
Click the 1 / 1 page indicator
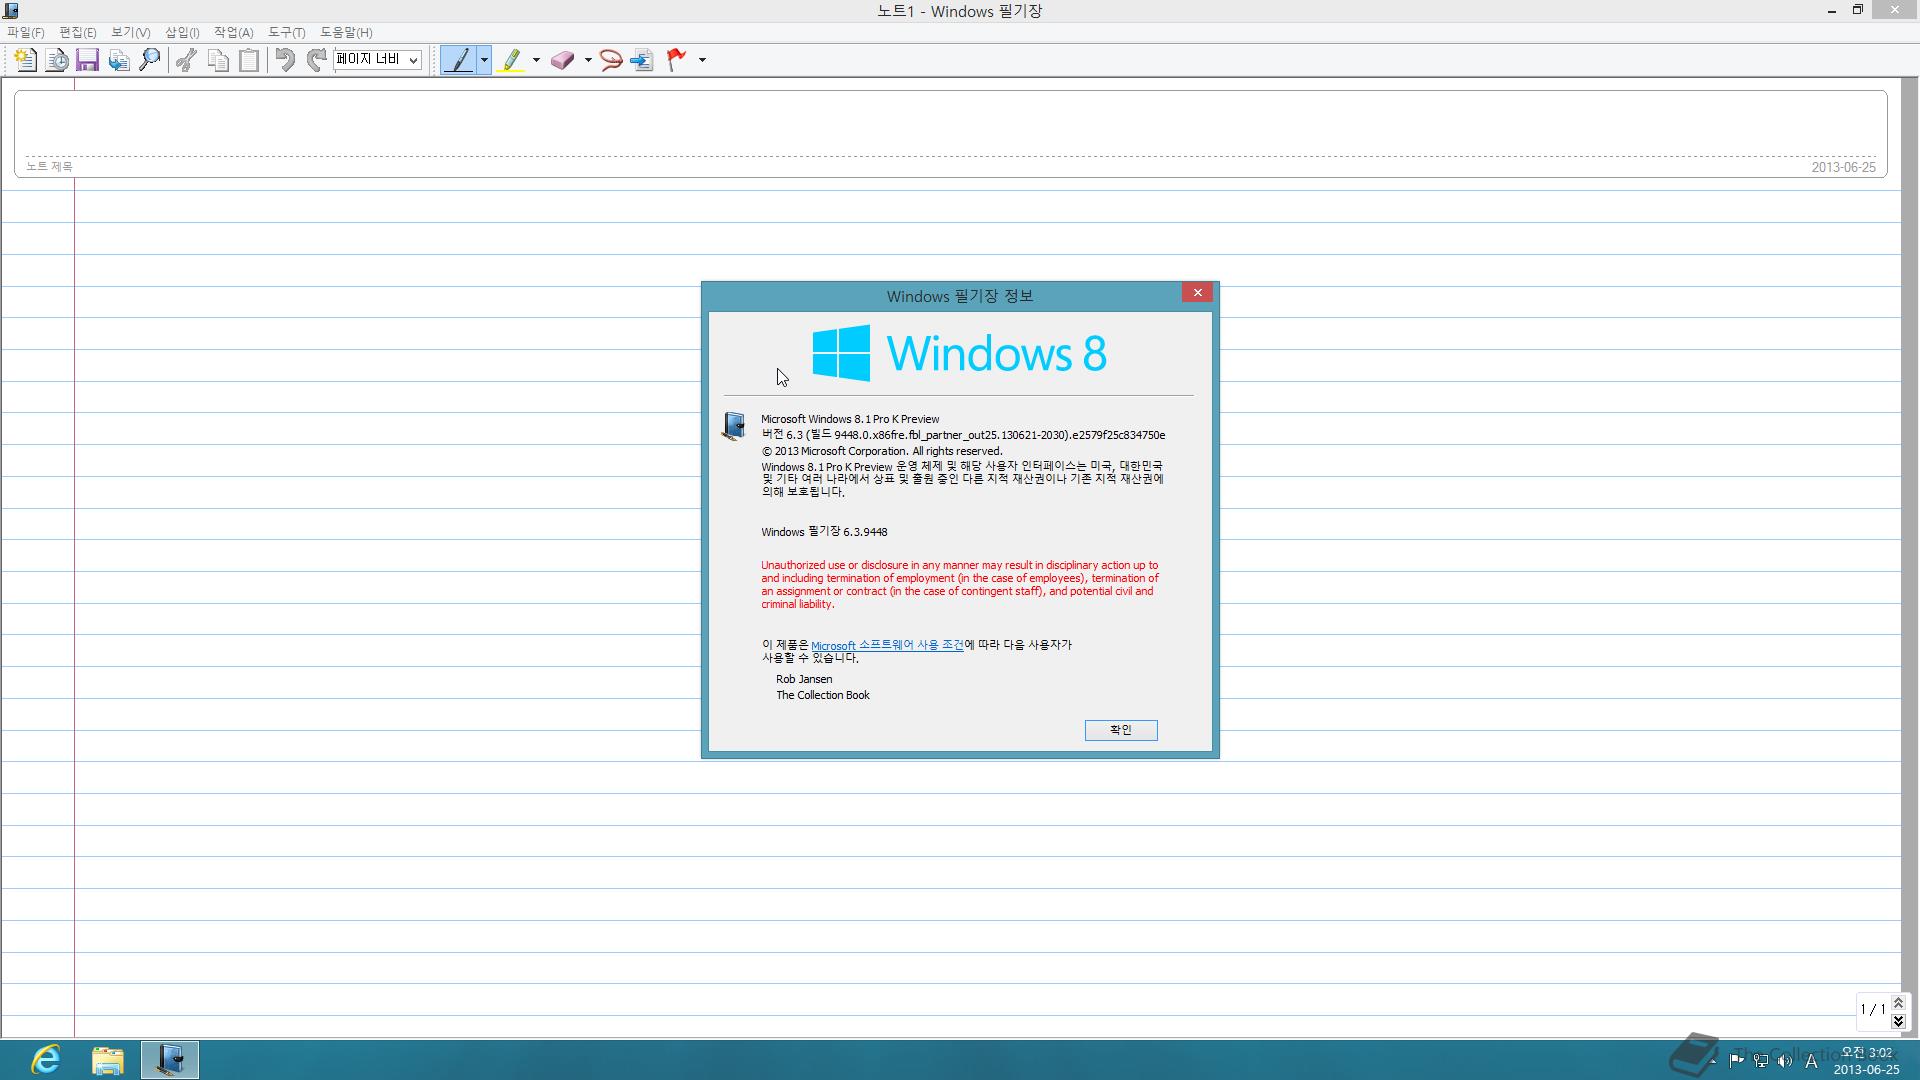point(1872,1010)
